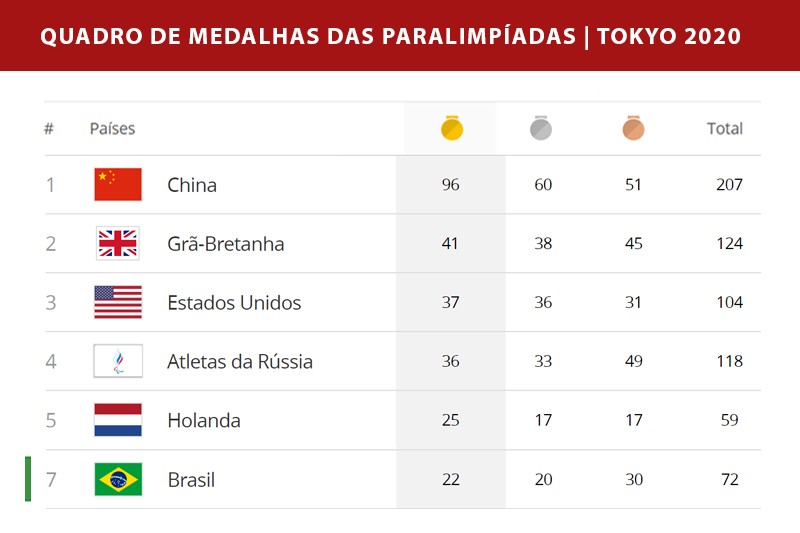800x533 pixels.
Task: Click the China flag icon
Action: coord(118,184)
